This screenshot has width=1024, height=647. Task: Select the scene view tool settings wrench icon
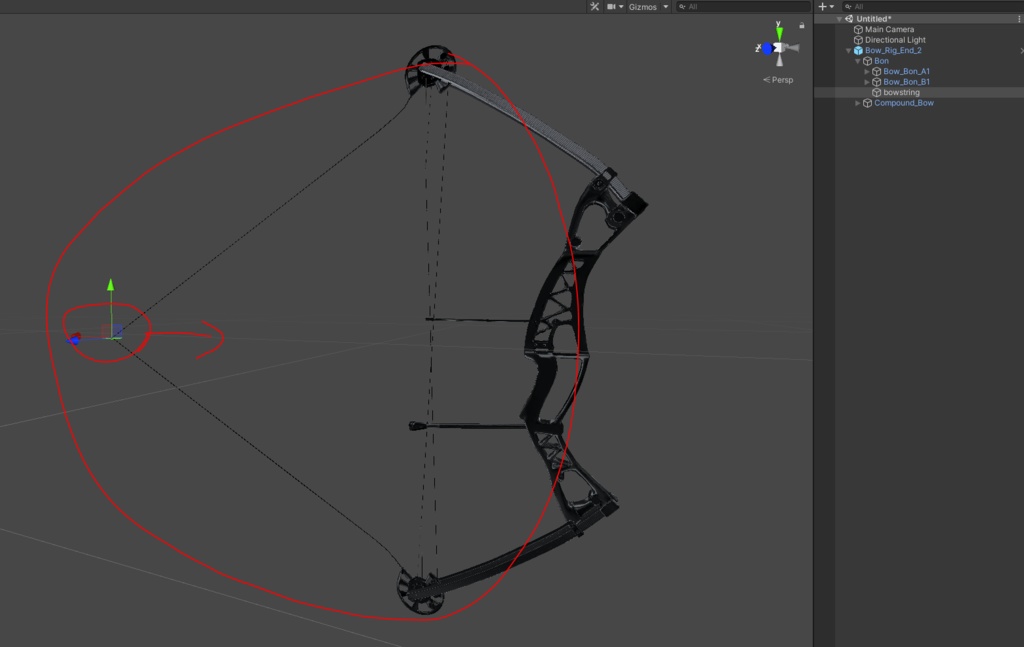click(x=594, y=6)
